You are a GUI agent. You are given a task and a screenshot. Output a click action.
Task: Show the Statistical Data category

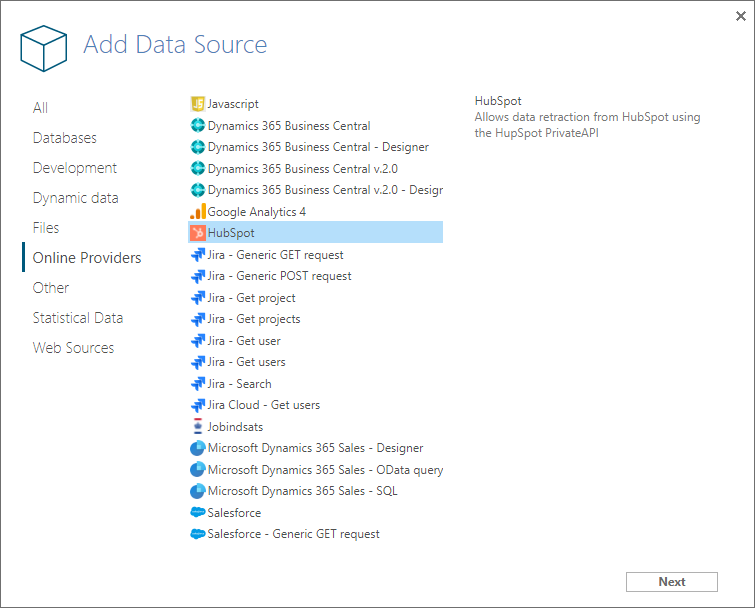78,318
